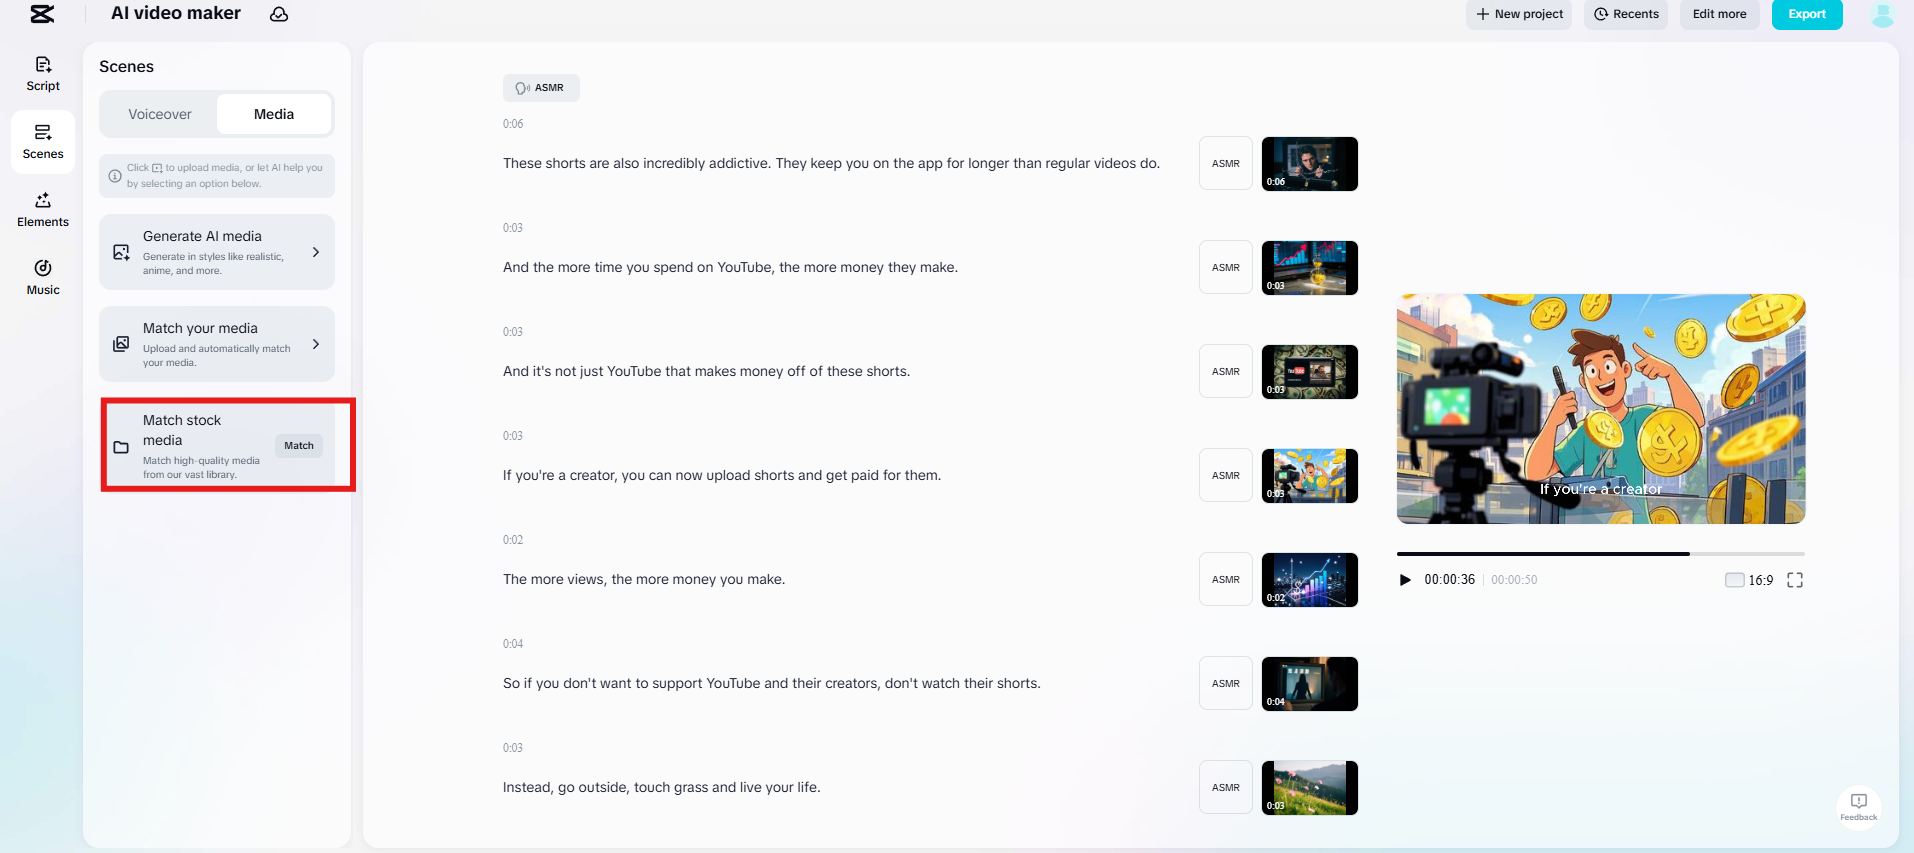This screenshot has width=1914, height=853.
Task: Click the large video preview frame
Action: (1601, 409)
